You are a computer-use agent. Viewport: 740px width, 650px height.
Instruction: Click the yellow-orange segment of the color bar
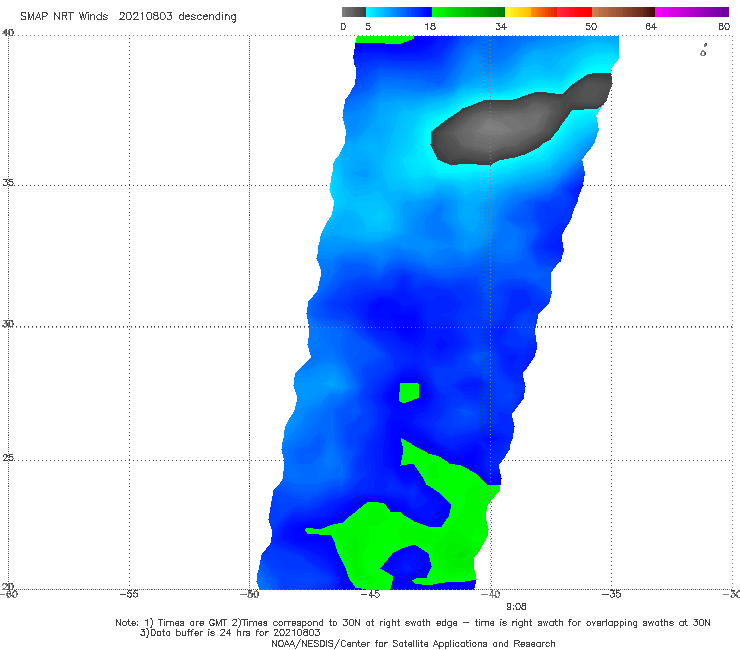(531, 12)
